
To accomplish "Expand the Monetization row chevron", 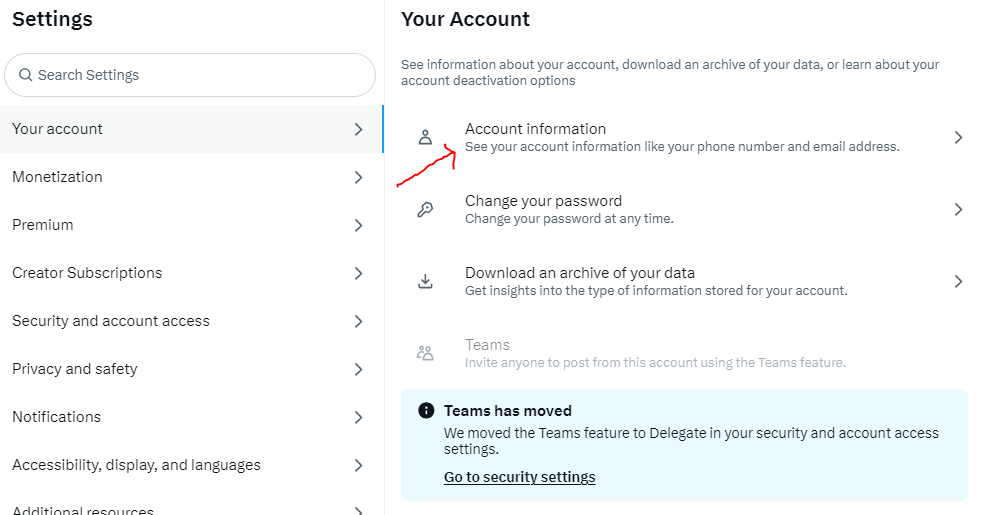I will pos(358,178).
